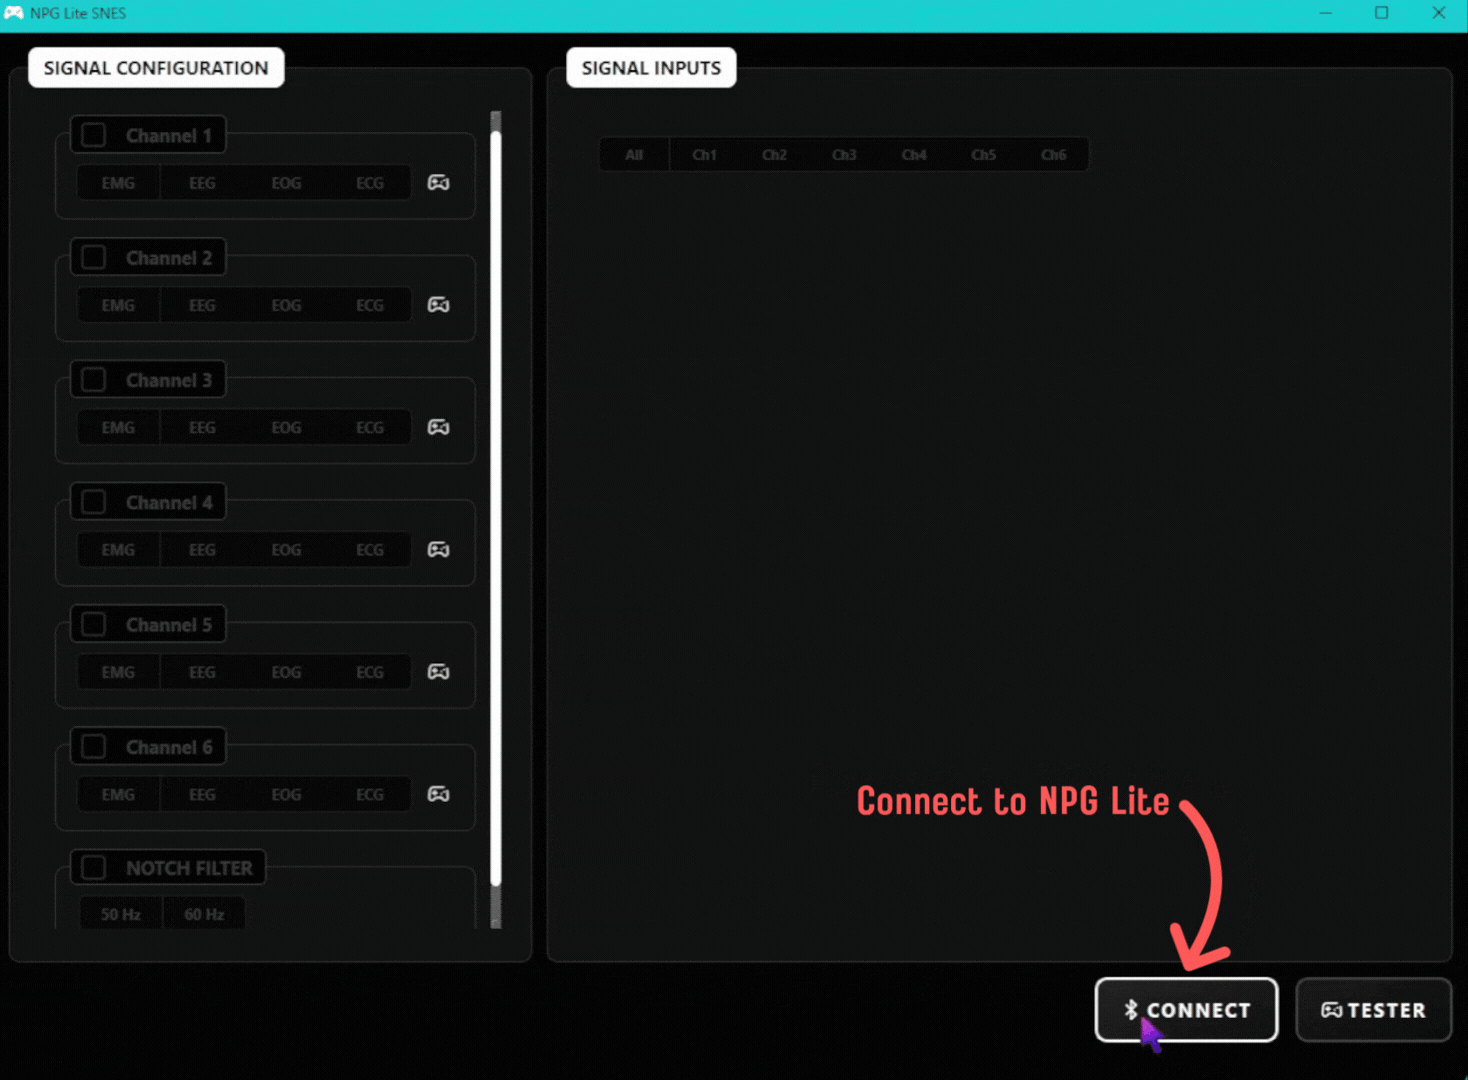Switch to the Ch1 signal tab
This screenshot has width=1468, height=1080.
(x=704, y=155)
